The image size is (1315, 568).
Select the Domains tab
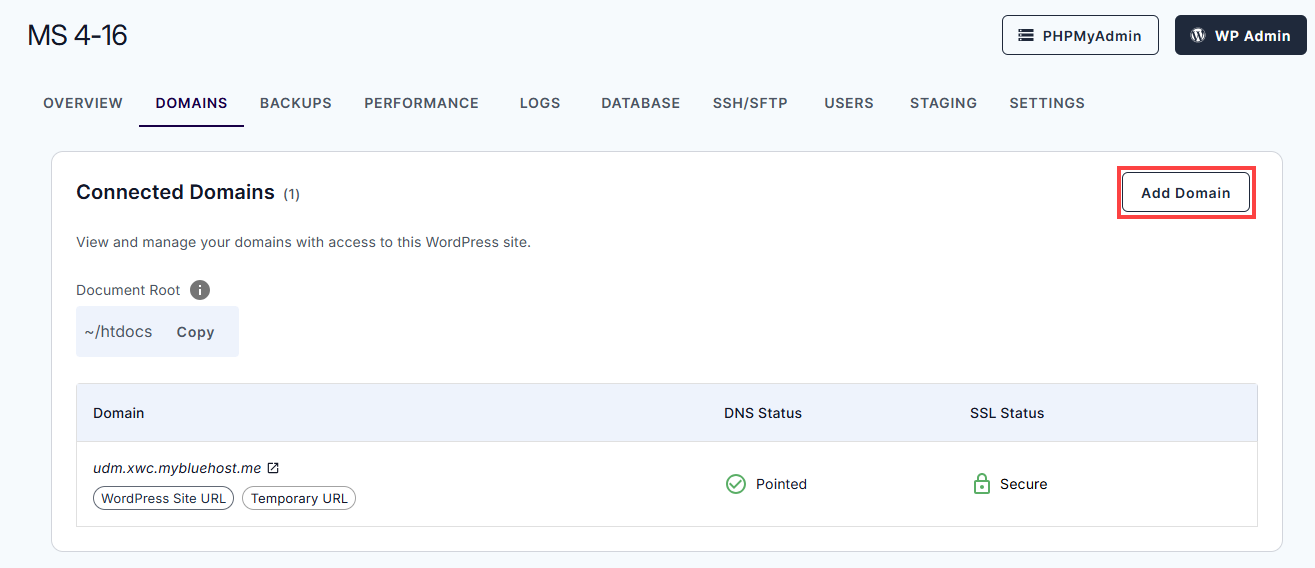[x=191, y=103]
